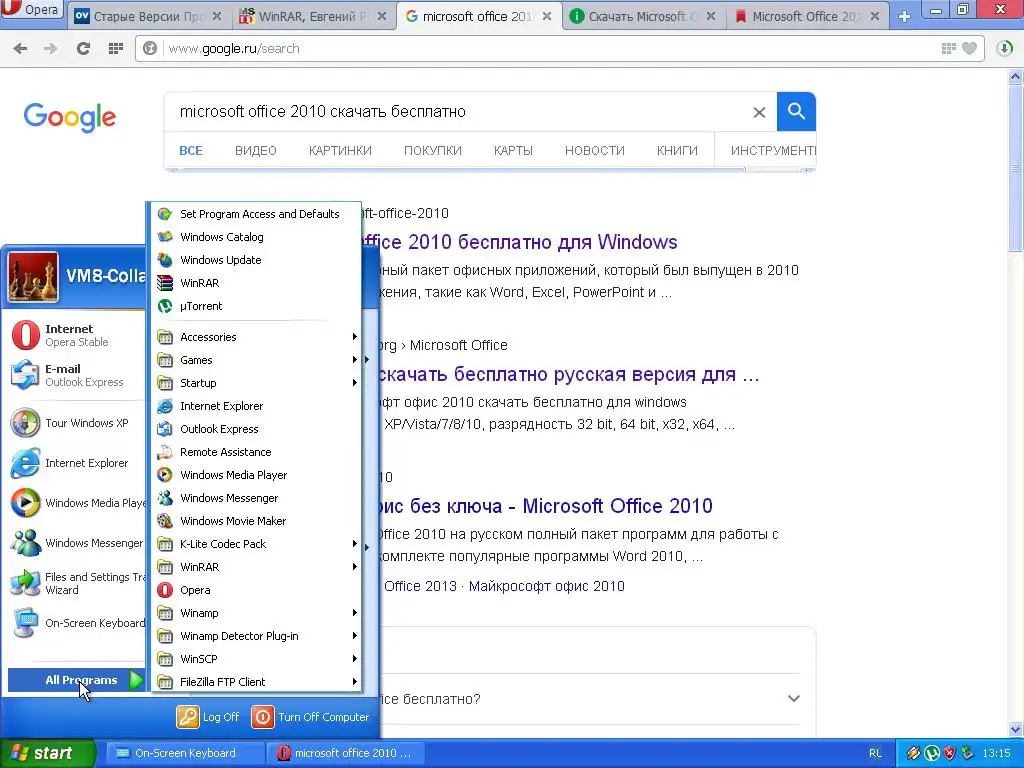Expand the FileZilla FTP Client submenu
1024x768 pixels.
(x=256, y=682)
